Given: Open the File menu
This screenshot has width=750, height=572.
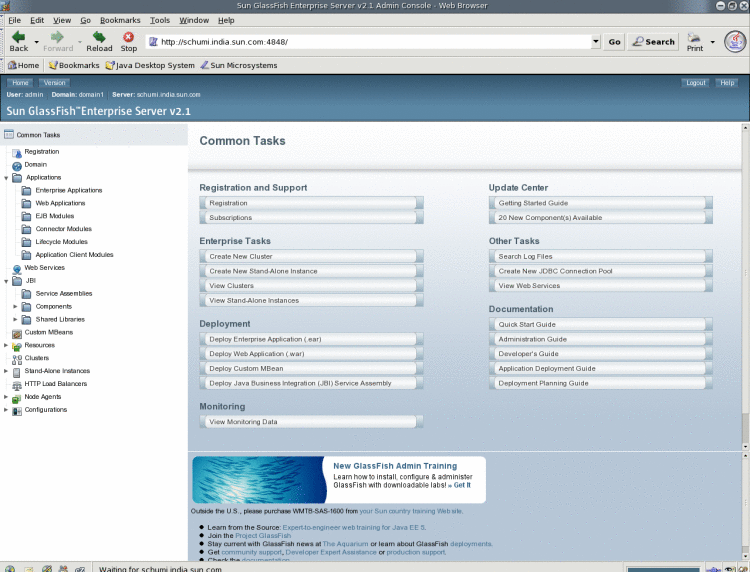Looking at the screenshot, I should coord(14,20).
